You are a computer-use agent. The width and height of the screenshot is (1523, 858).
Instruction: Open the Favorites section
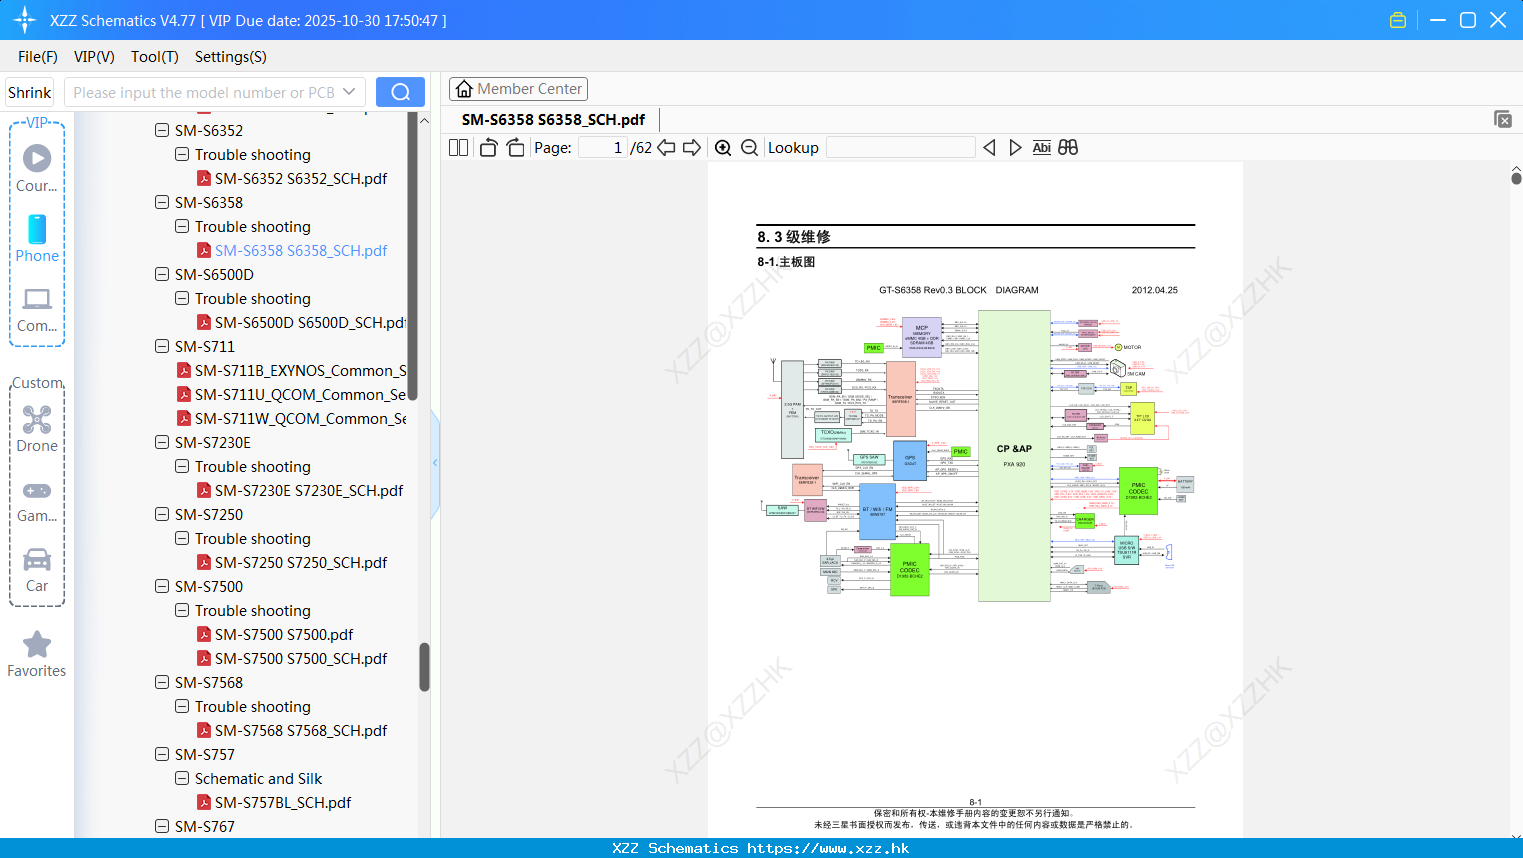[37, 654]
